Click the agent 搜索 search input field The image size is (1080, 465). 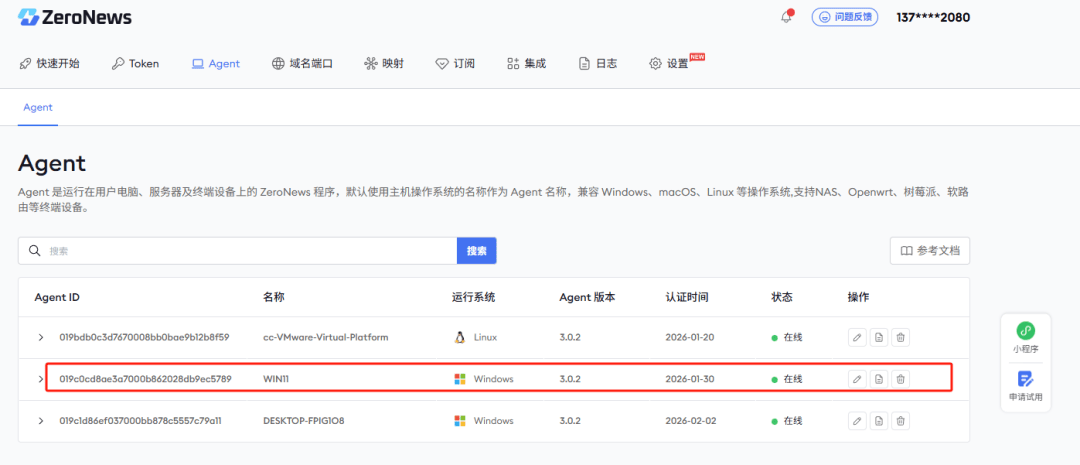[x=250, y=251]
